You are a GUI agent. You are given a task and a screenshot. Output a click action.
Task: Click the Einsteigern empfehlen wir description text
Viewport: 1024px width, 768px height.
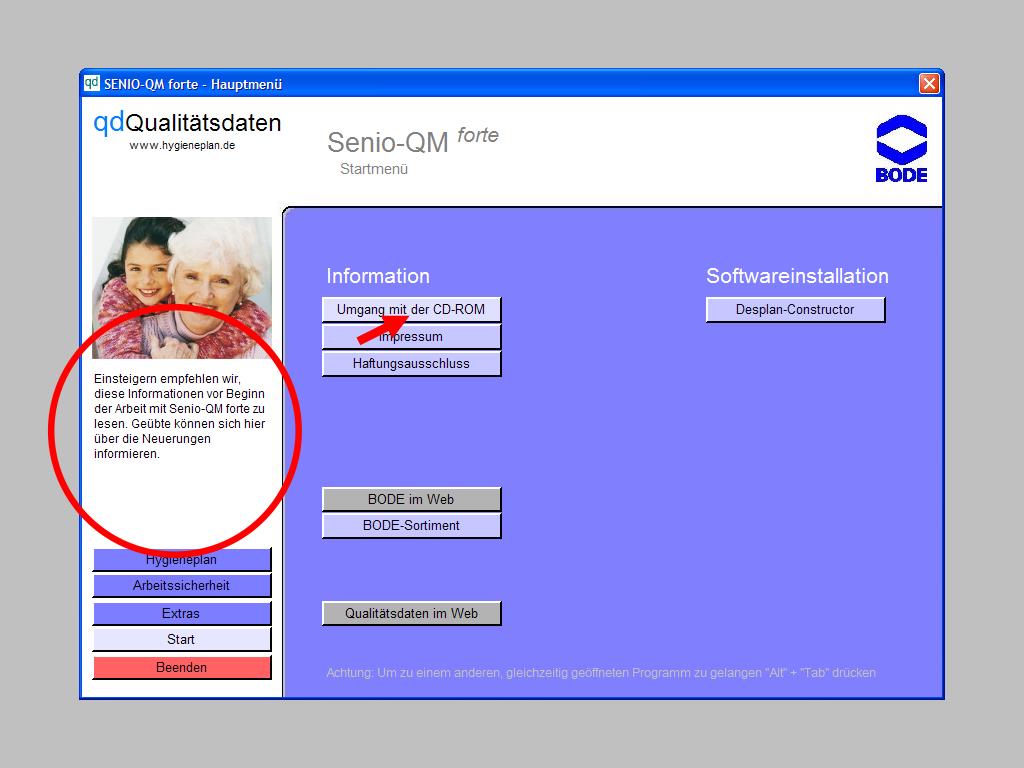click(180, 416)
